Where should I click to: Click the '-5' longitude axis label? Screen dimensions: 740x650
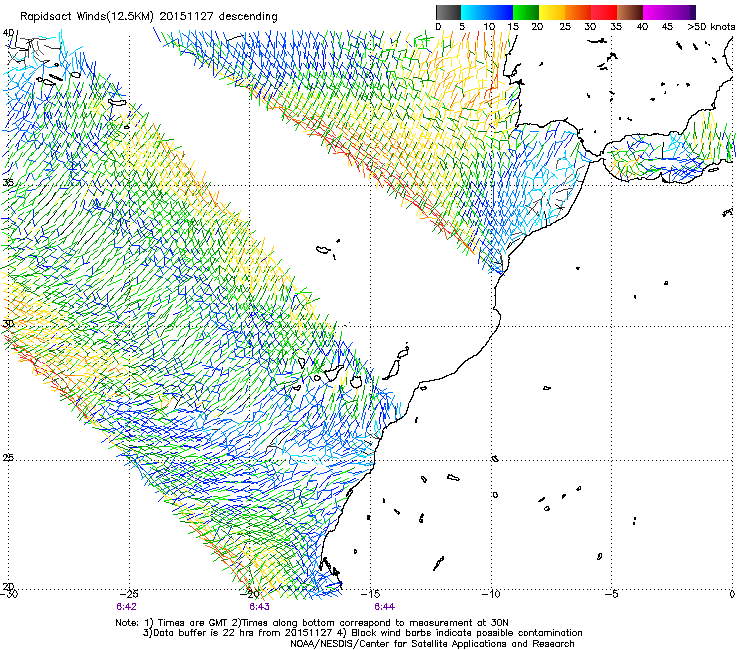[x=612, y=594]
